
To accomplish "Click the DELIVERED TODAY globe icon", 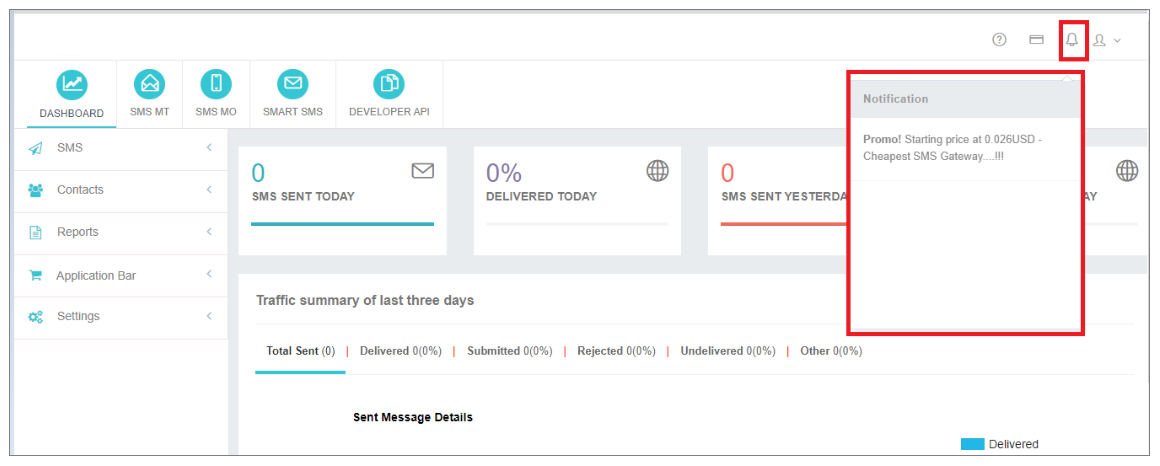I will click(658, 171).
